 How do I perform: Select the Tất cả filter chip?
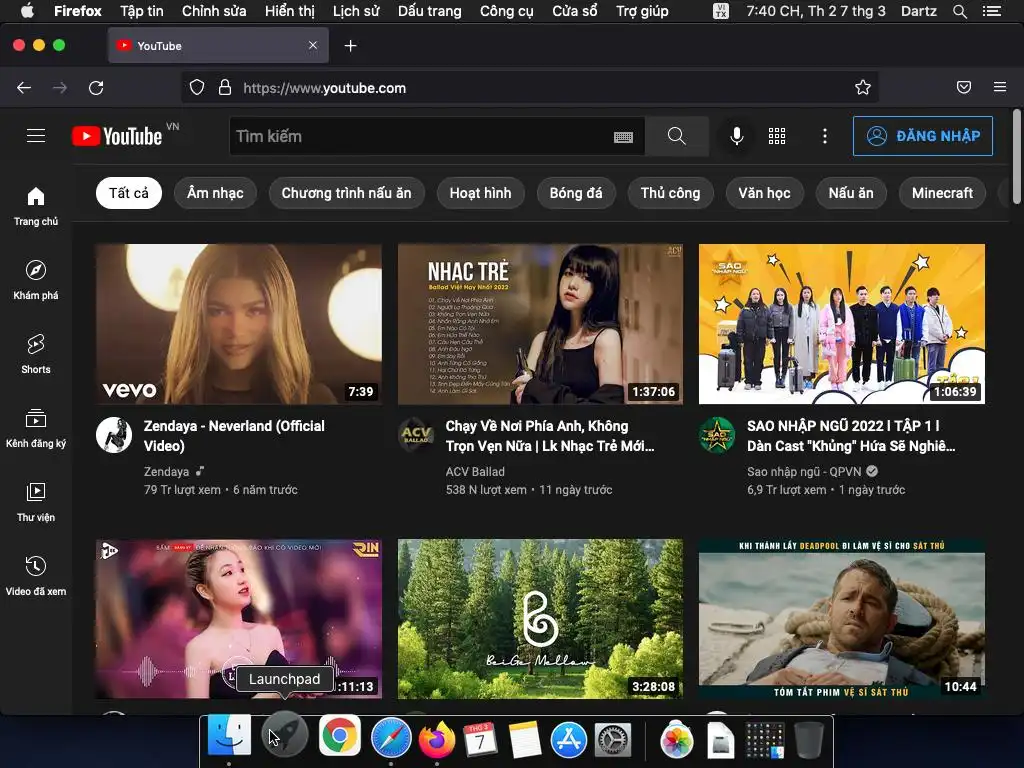[129, 193]
